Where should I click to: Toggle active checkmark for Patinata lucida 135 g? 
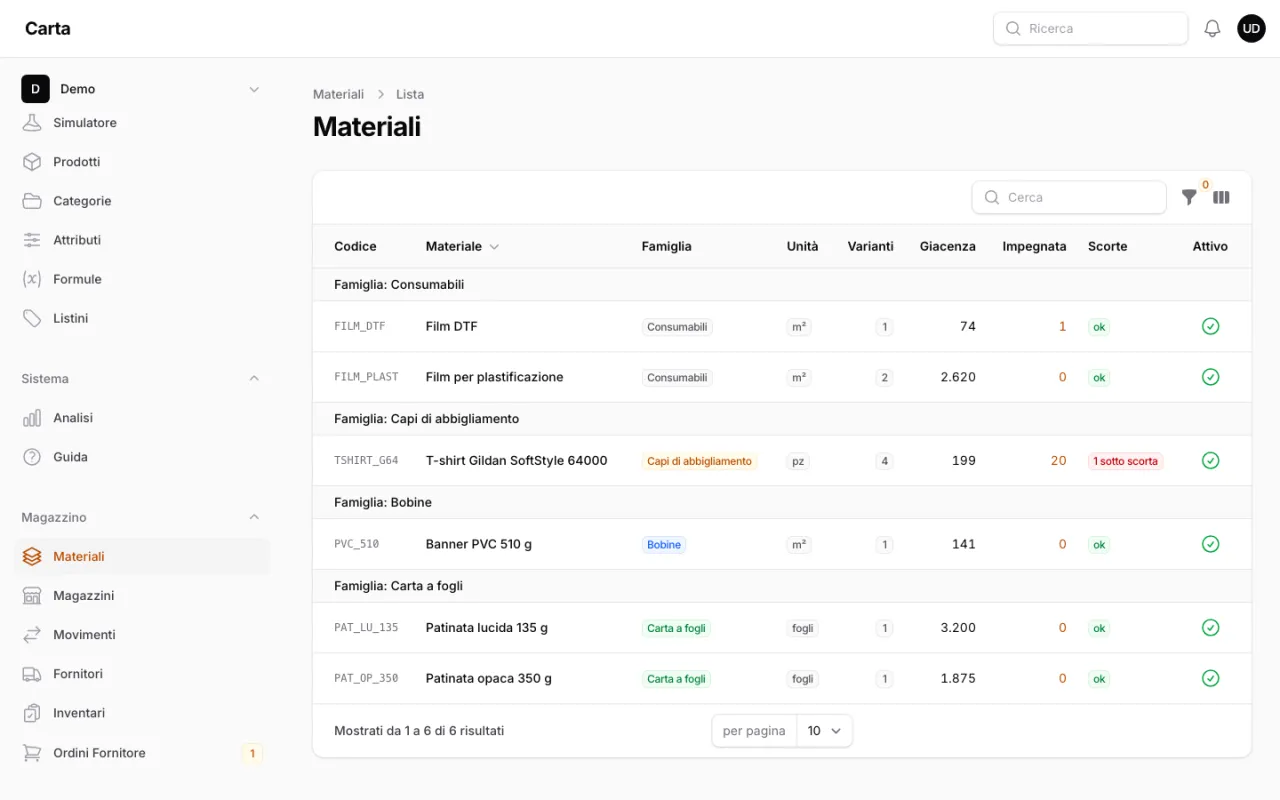1210,628
